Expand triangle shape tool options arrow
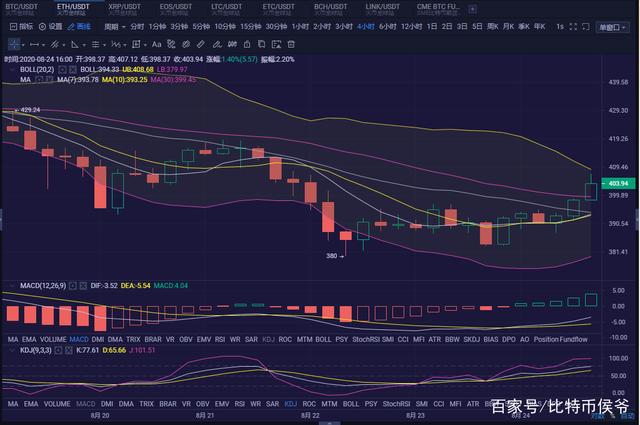This screenshot has height=425, width=640. tap(84, 45)
